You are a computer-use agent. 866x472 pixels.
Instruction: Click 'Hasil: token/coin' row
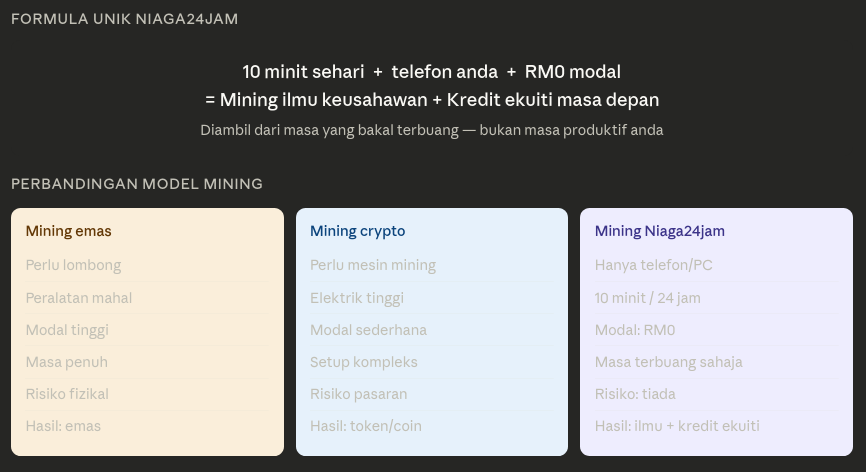pos(366,426)
